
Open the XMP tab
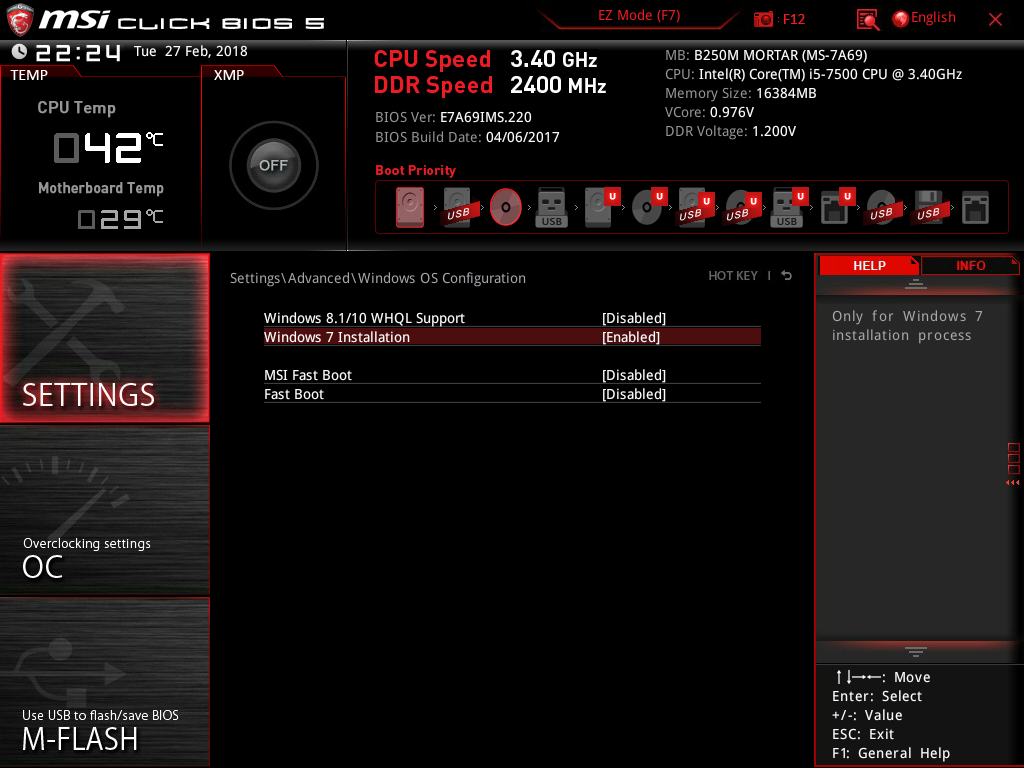click(229, 75)
